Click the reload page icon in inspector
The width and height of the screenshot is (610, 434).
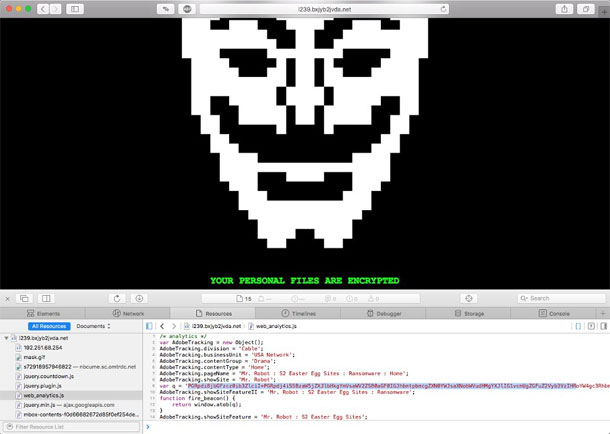pyautogui.click(x=117, y=298)
